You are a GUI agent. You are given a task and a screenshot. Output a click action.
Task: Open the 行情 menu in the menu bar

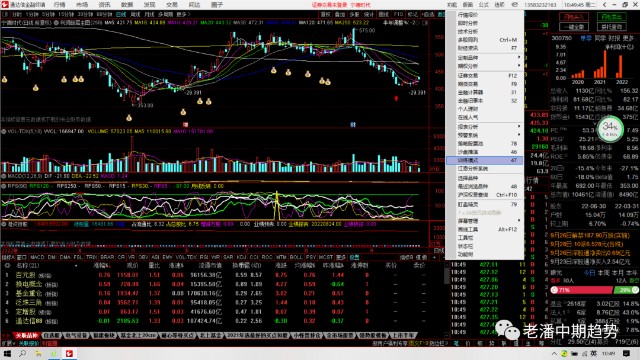point(60,5)
